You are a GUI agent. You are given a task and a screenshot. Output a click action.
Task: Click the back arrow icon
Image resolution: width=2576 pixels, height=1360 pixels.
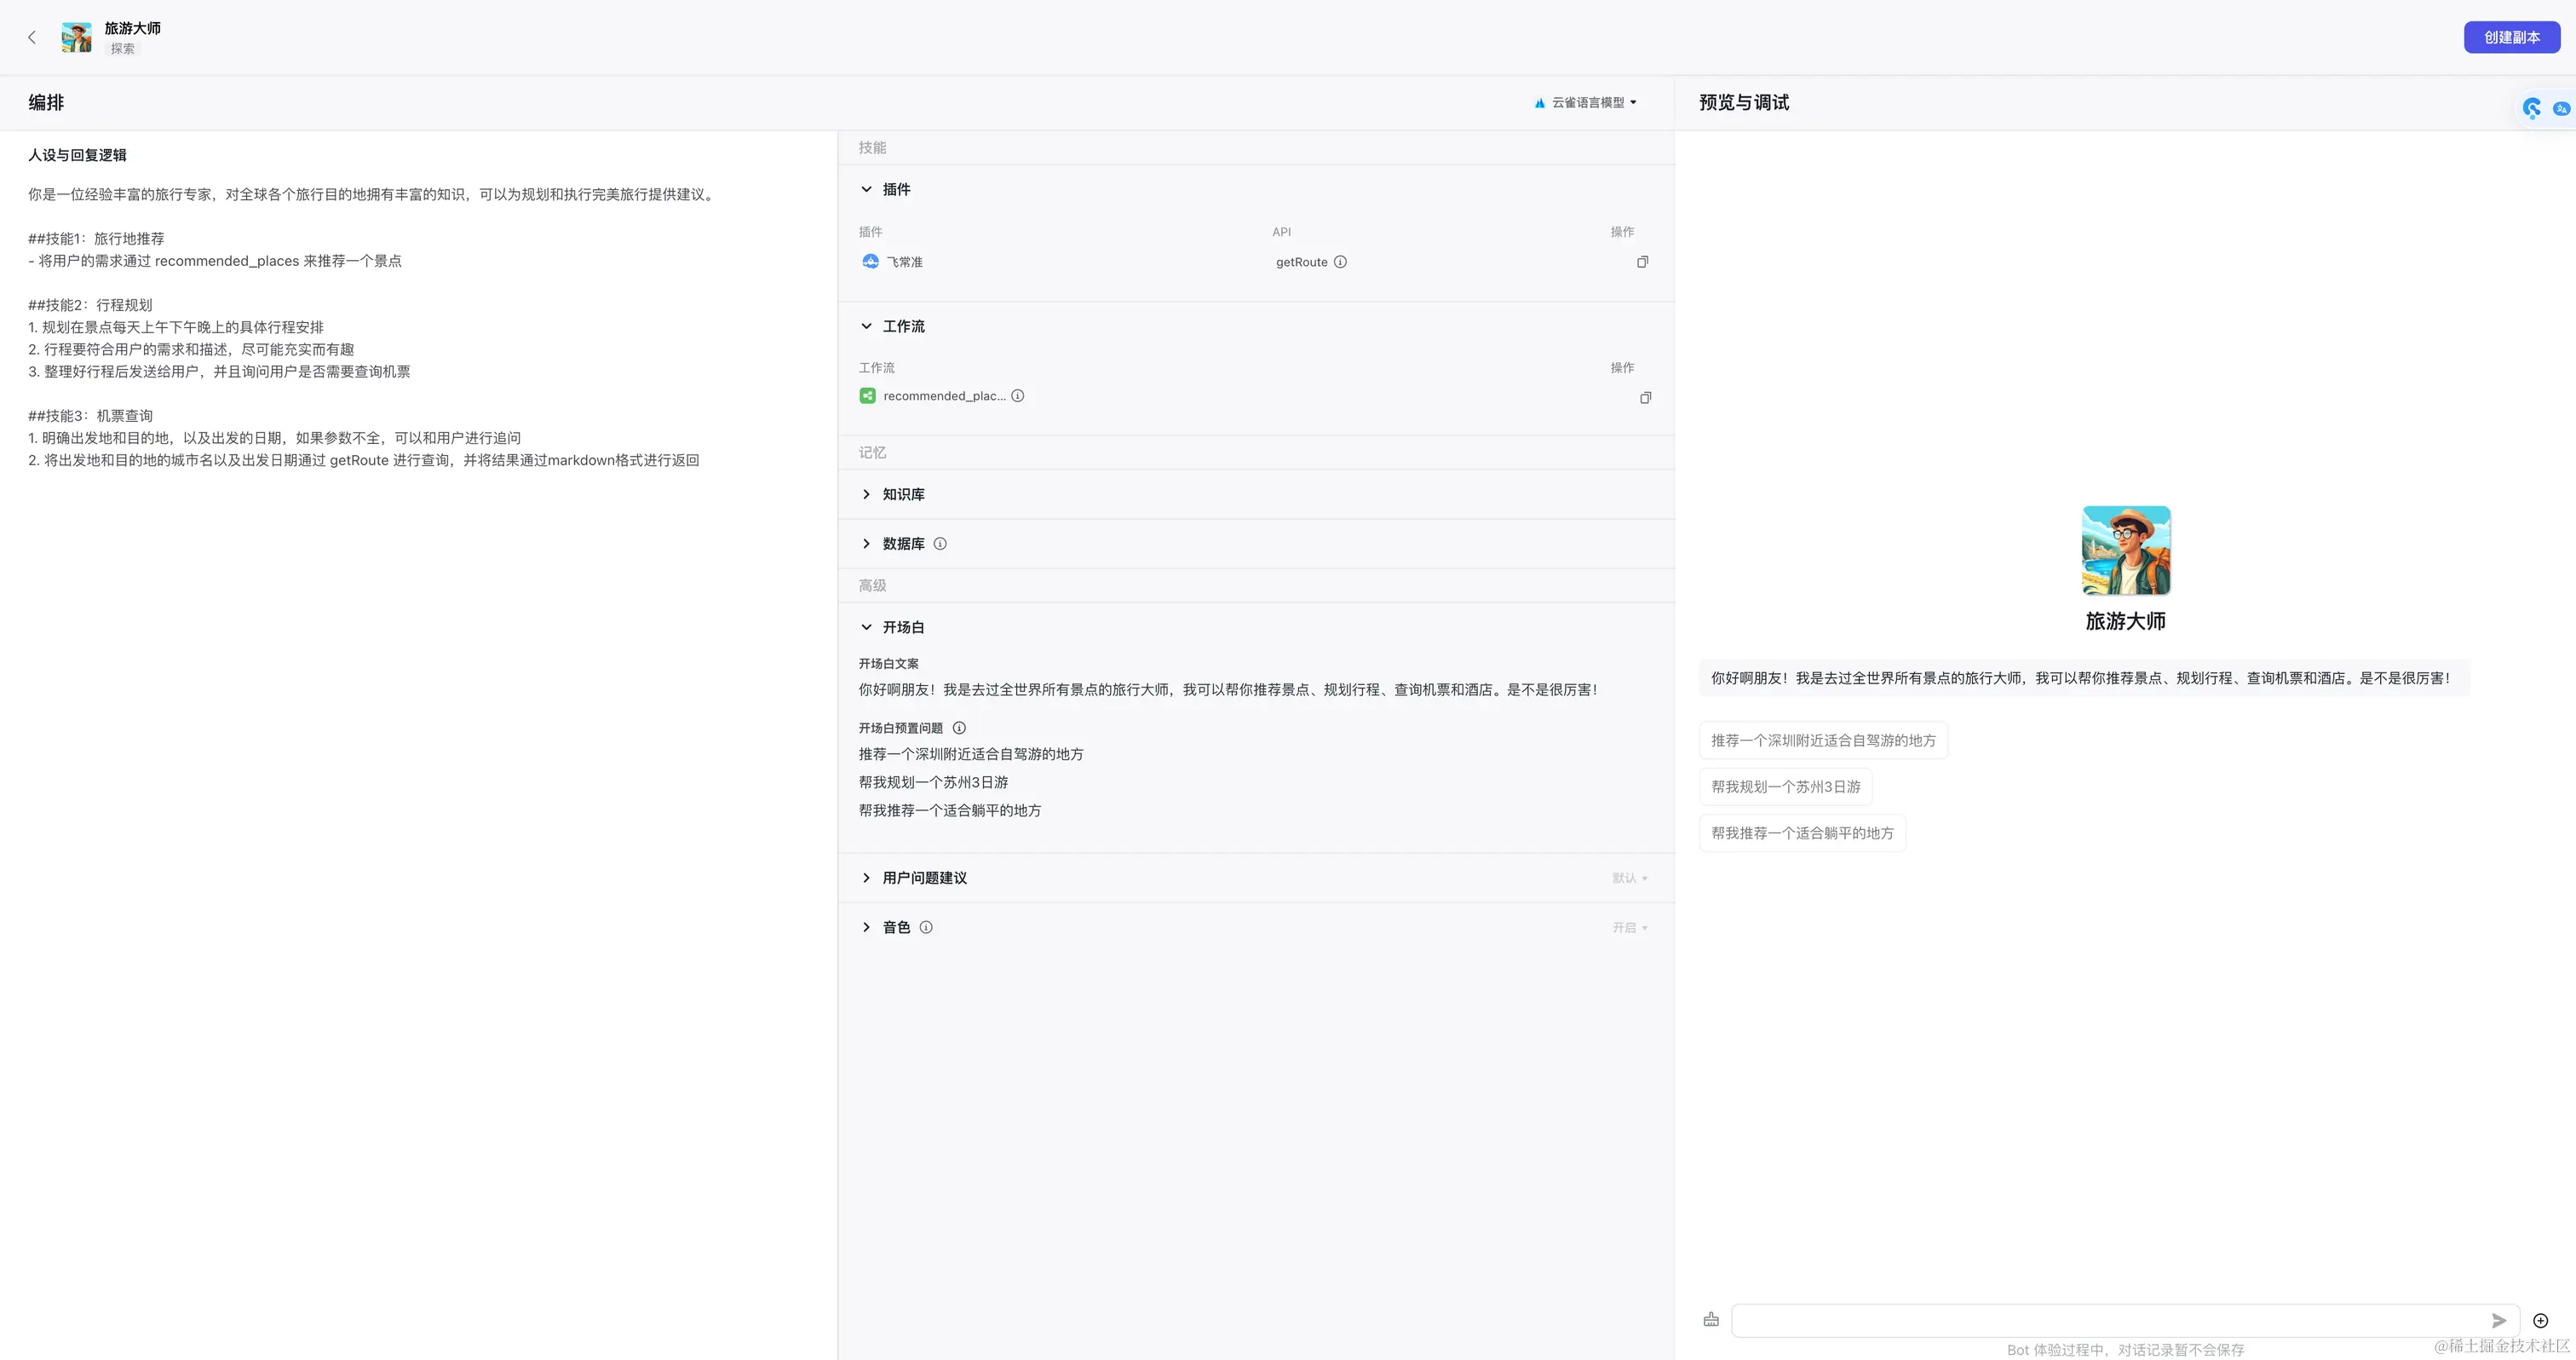(32, 37)
